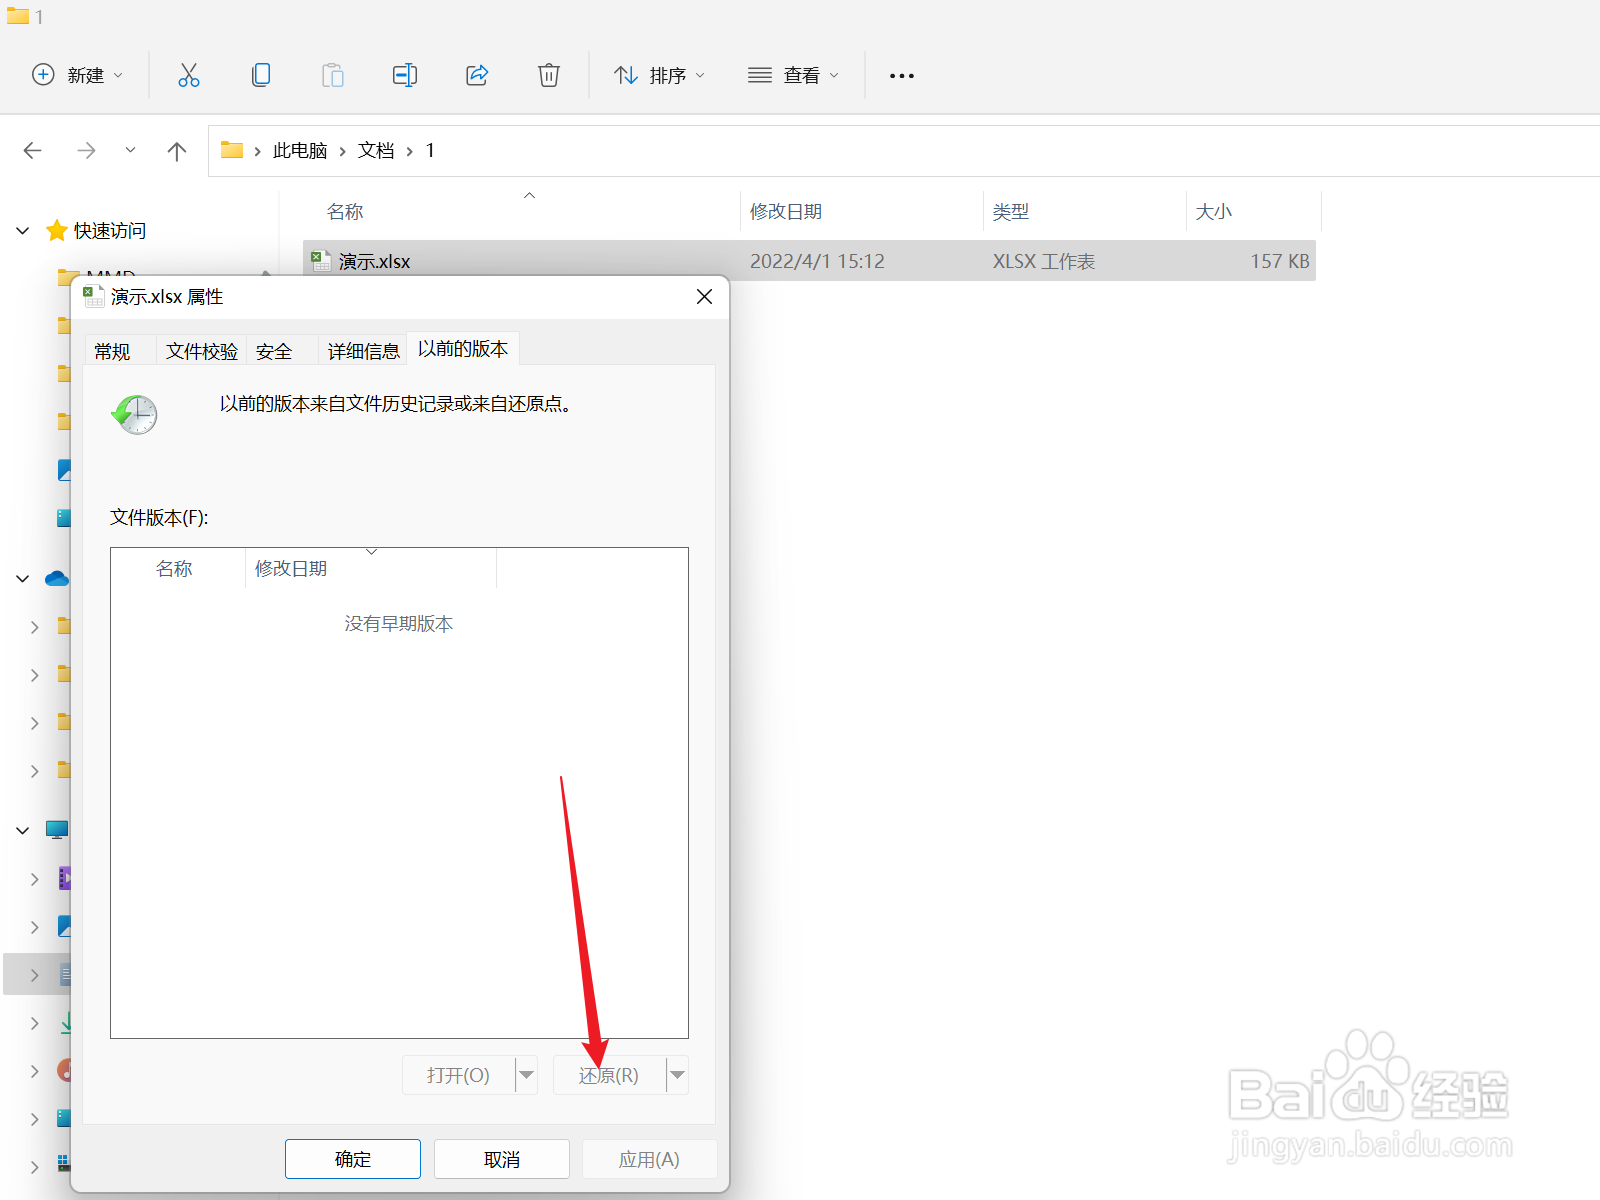The width and height of the screenshot is (1600, 1200).
Task: Open the 查看 view dropdown
Action: pyautogui.click(x=793, y=75)
